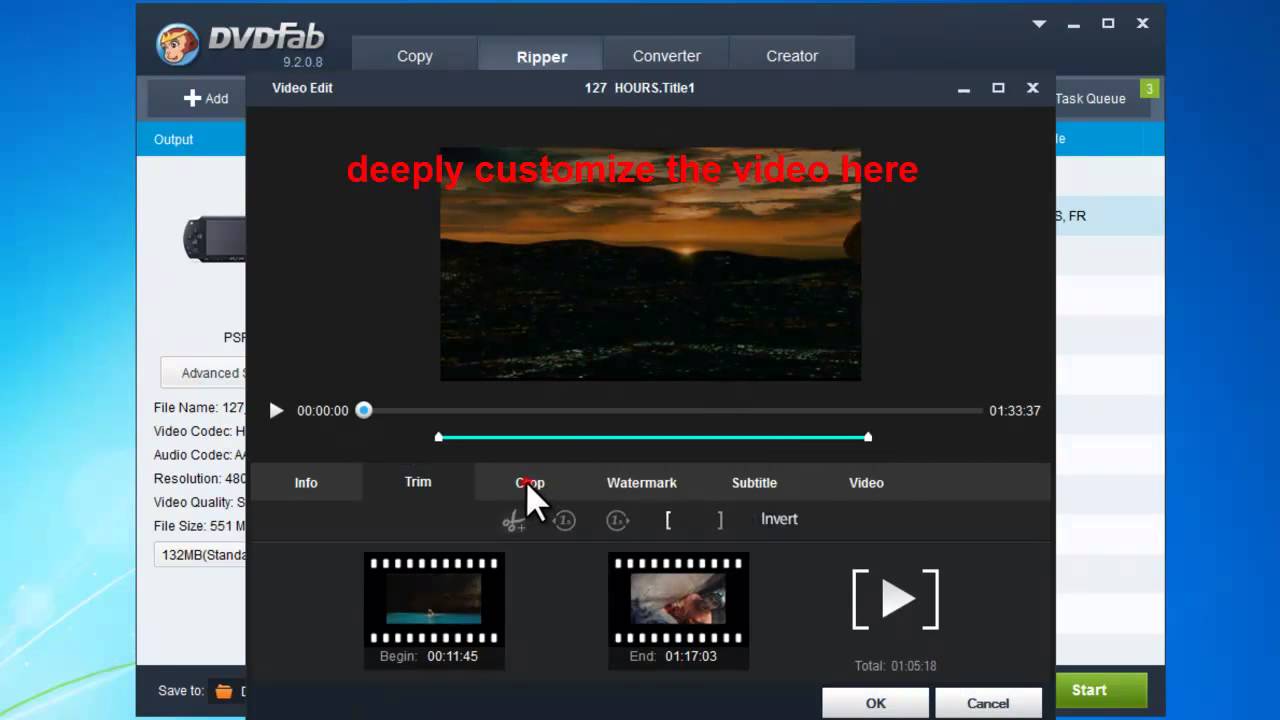The image size is (1280, 720).
Task: Click the trim range end handle
Action: (868, 437)
